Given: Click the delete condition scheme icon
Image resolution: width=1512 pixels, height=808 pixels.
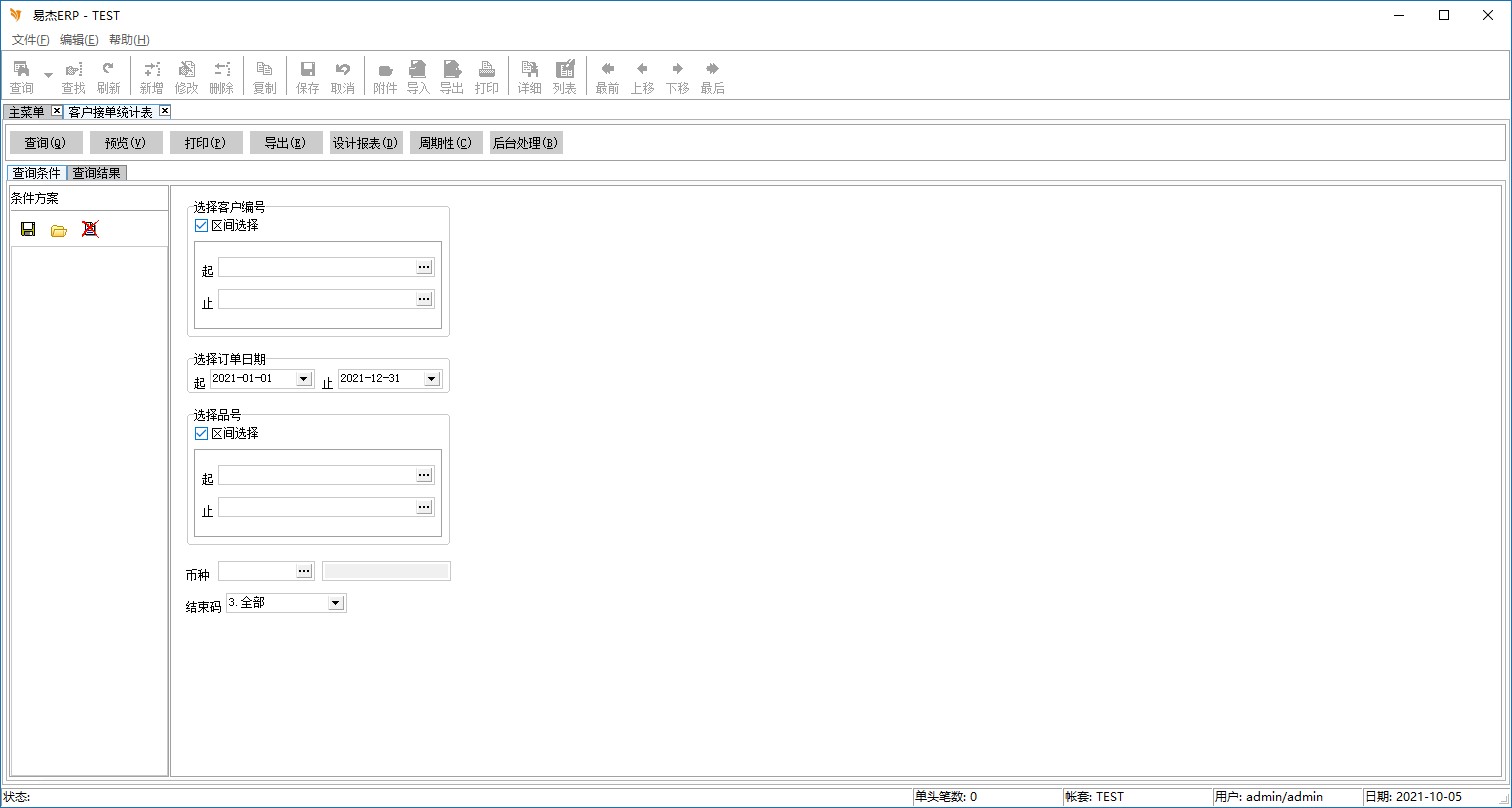Looking at the screenshot, I should coord(90,229).
